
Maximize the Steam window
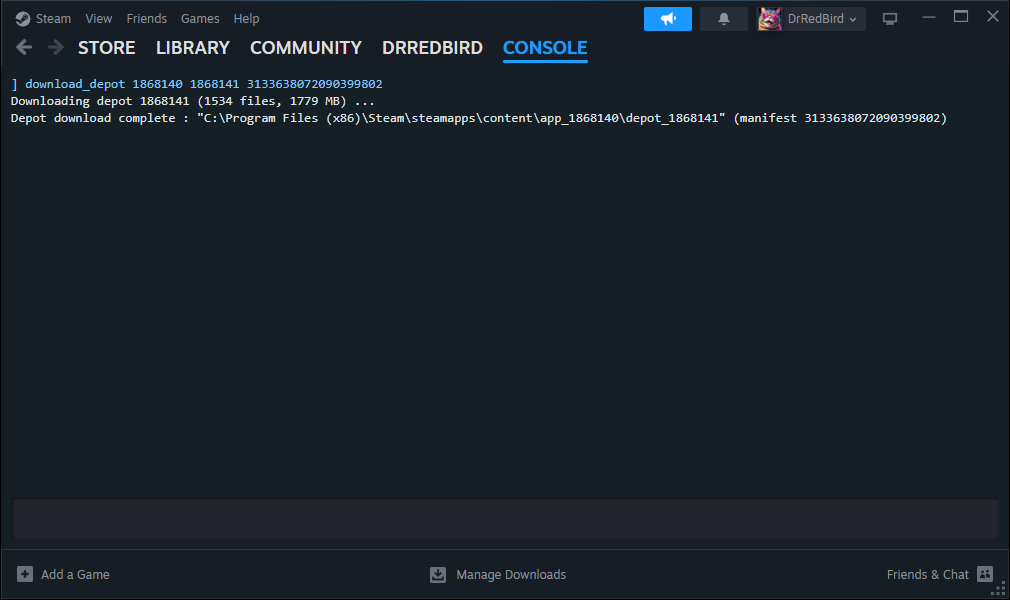(x=960, y=17)
